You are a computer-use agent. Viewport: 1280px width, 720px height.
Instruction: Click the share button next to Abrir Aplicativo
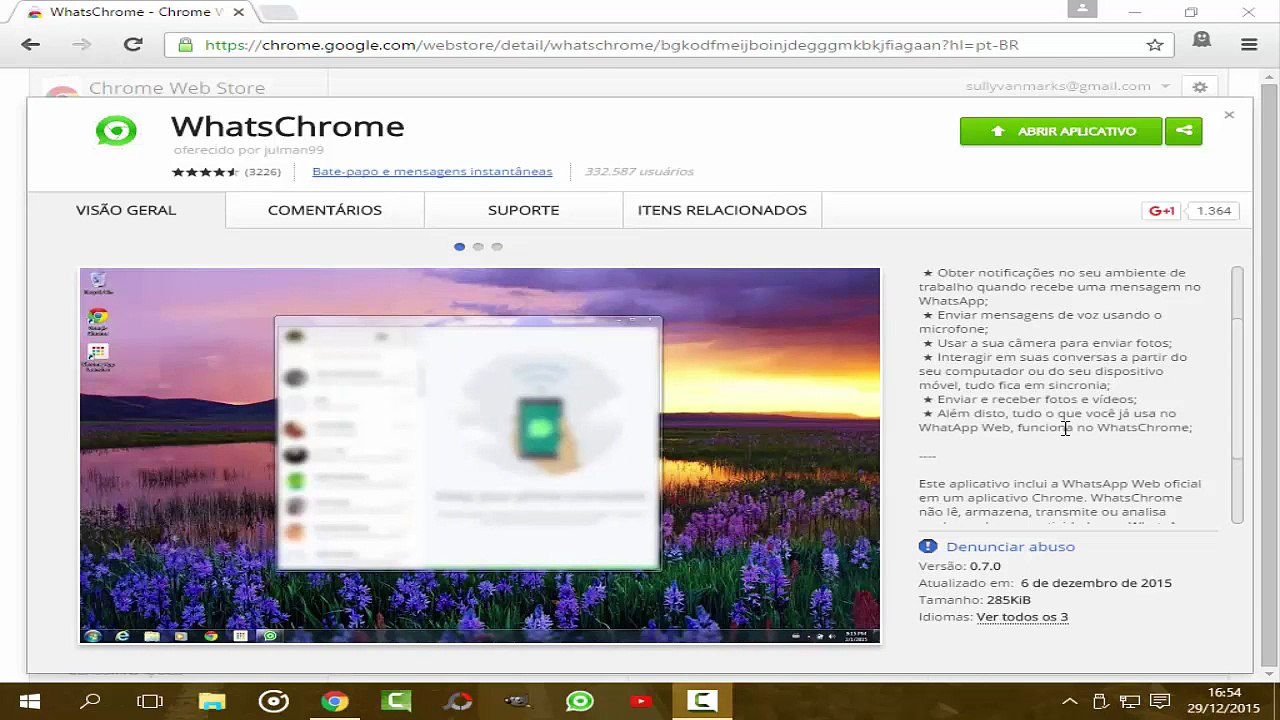1184,131
